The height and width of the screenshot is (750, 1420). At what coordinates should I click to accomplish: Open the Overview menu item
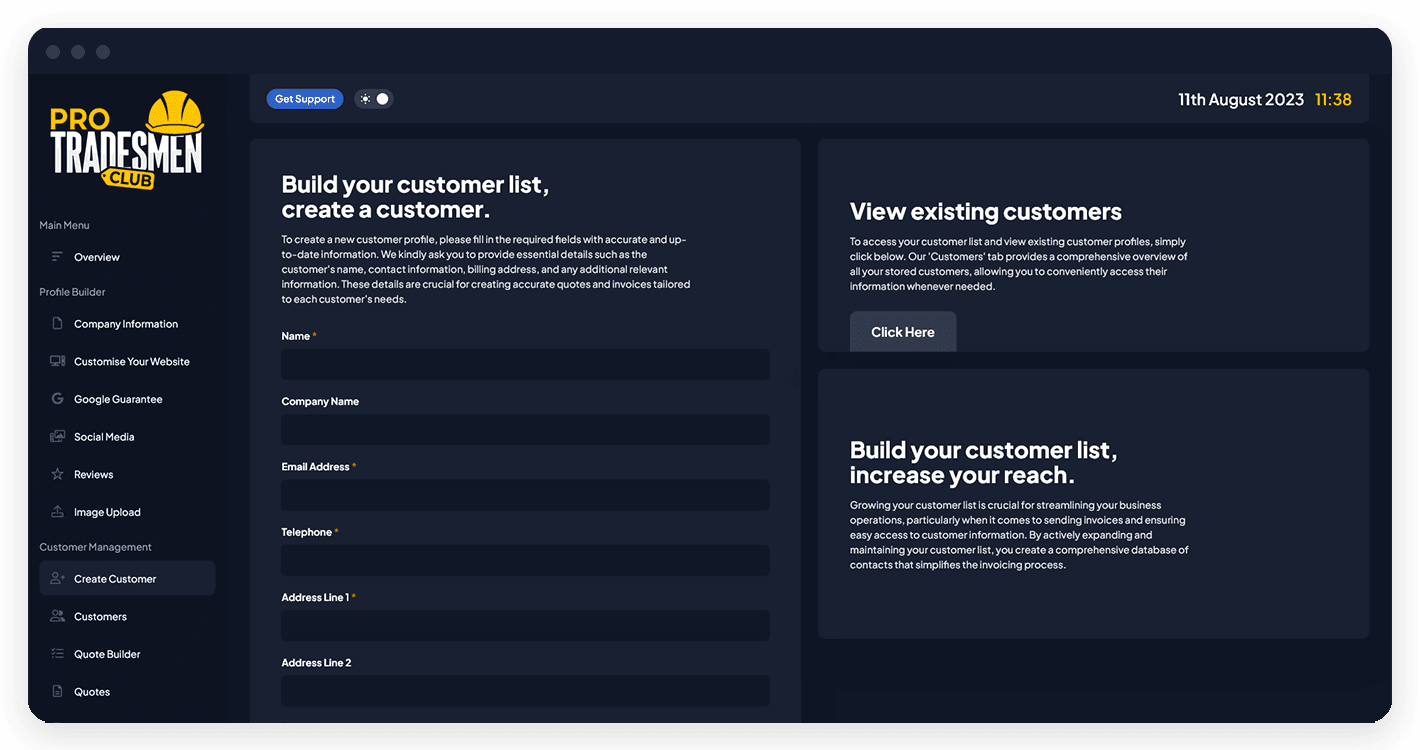(x=127, y=257)
